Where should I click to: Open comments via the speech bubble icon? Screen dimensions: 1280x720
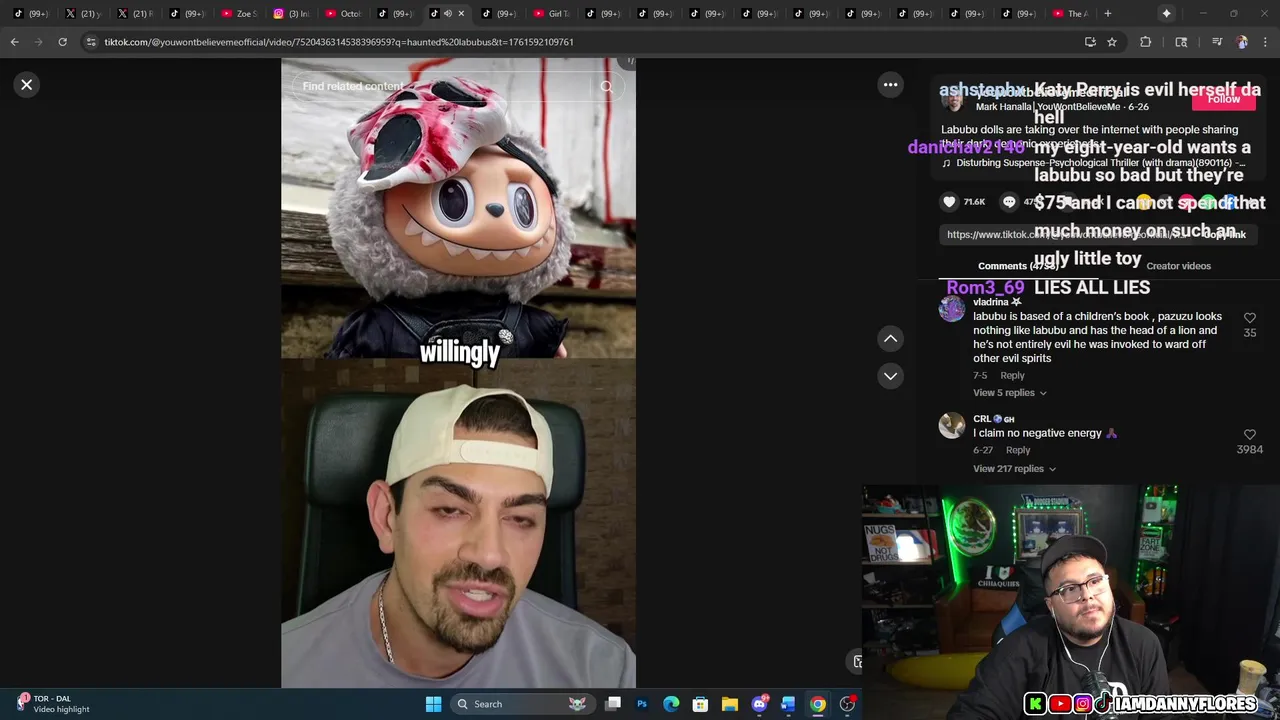coord(1009,202)
